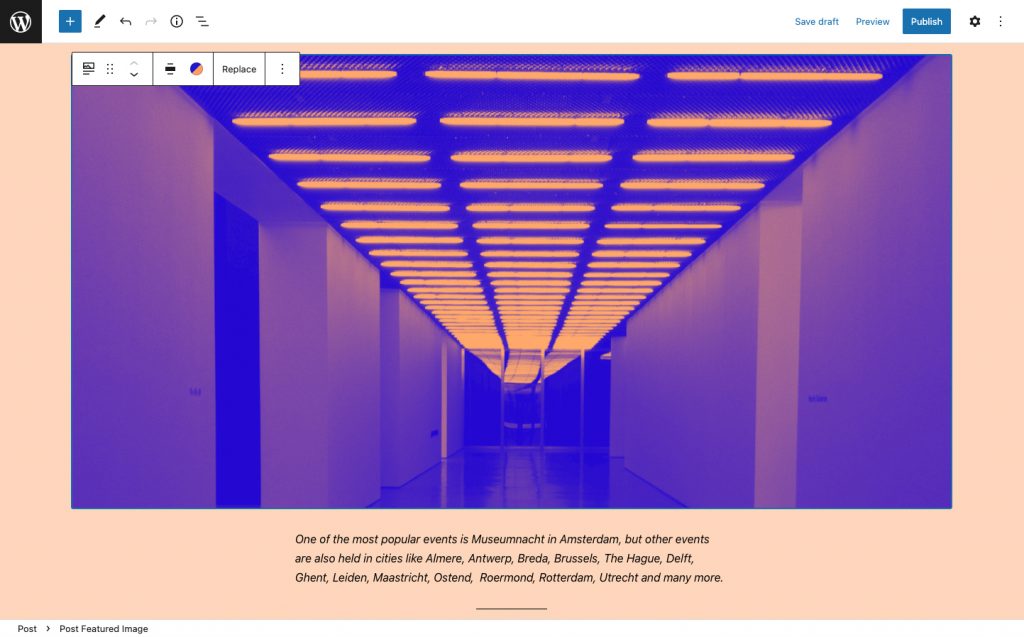The image size is (1024, 637).
Task: Open the duotone filter swatch
Action: 197,69
